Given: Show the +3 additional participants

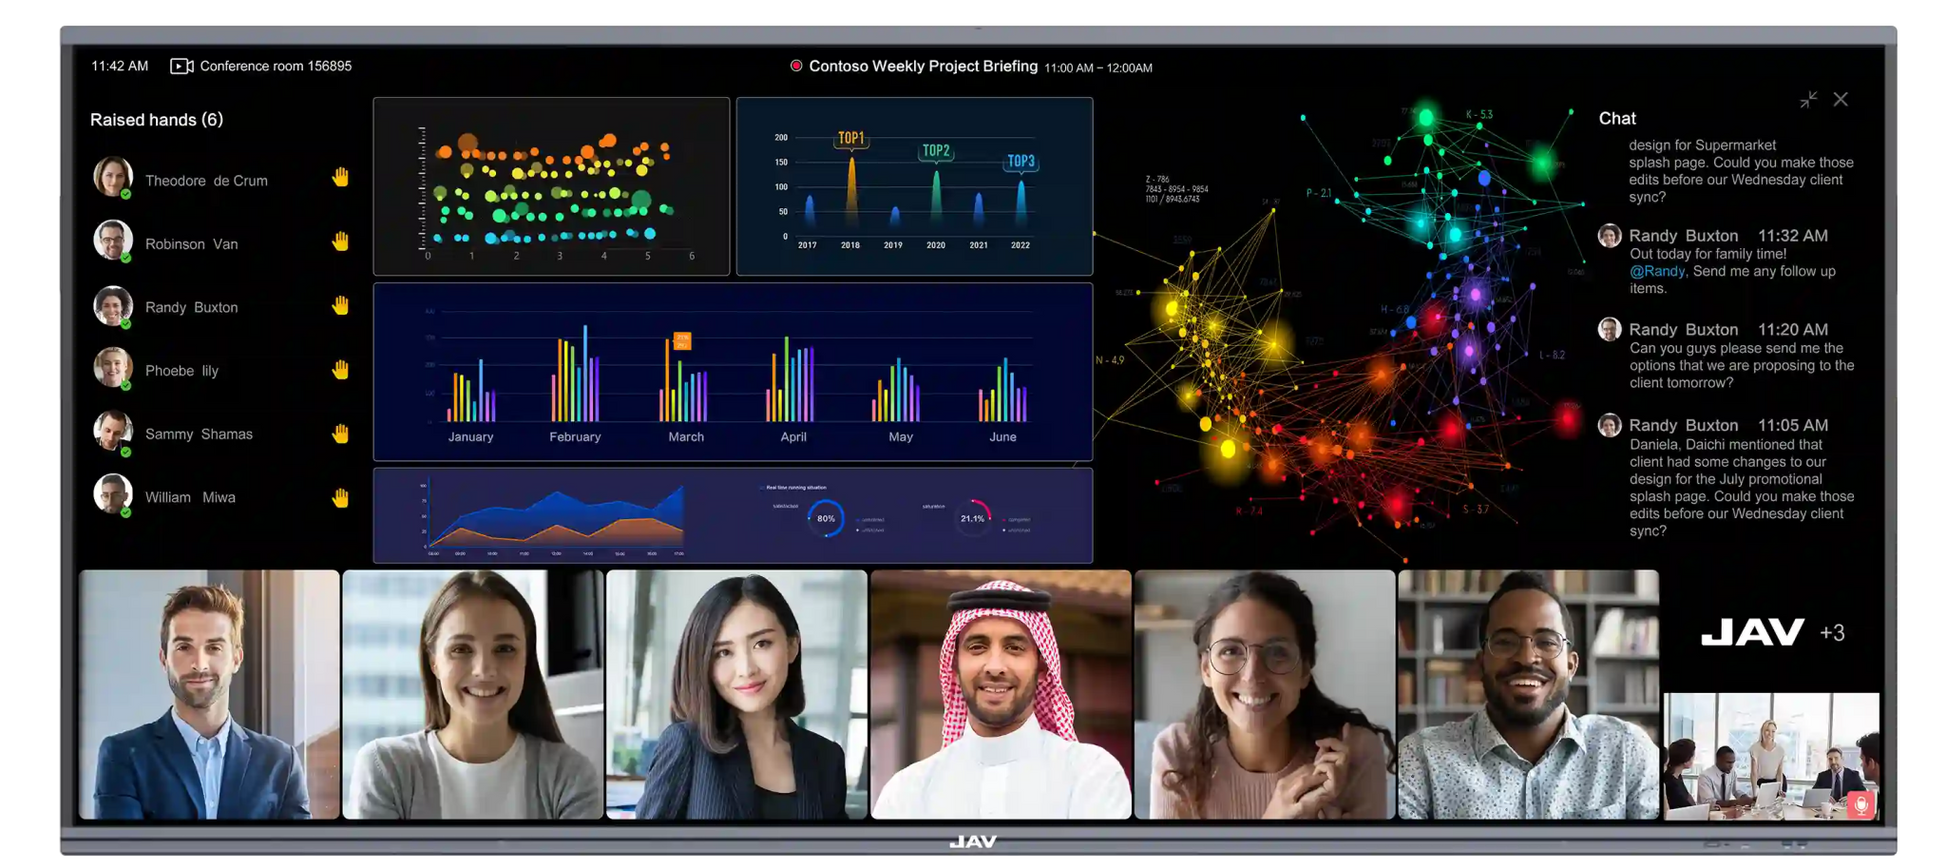Looking at the screenshot, I should (1832, 632).
